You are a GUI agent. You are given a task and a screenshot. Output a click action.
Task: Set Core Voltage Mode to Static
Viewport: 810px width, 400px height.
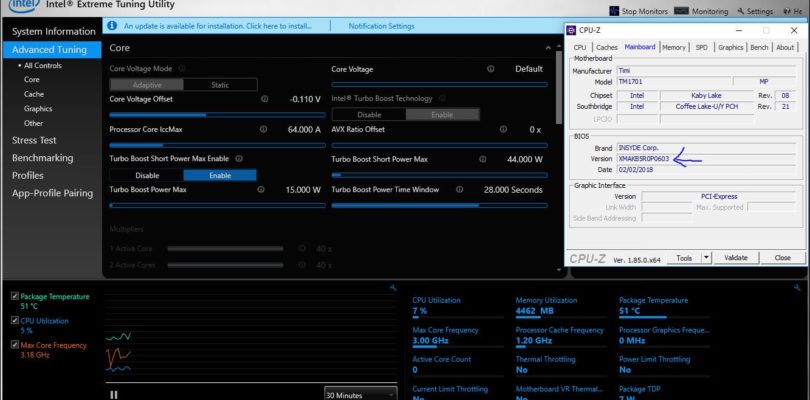pos(220,85)
